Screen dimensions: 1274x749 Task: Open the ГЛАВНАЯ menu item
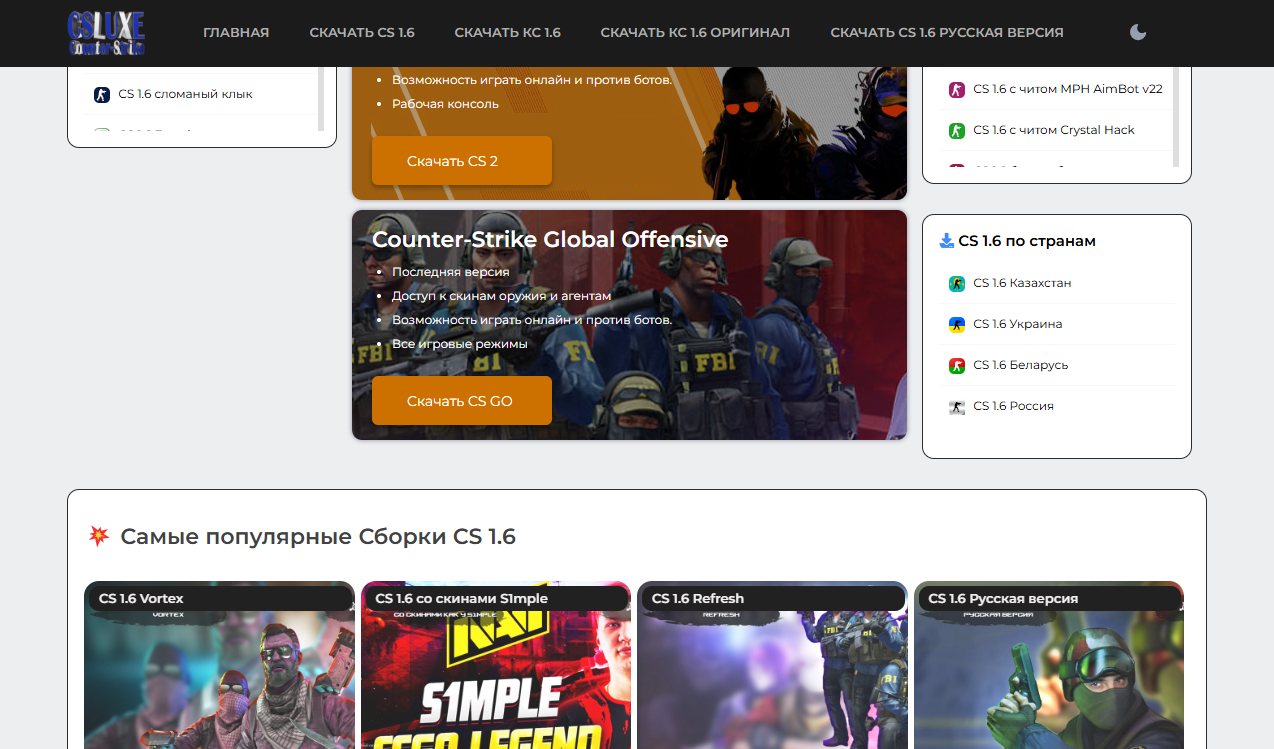pos(236,33)
